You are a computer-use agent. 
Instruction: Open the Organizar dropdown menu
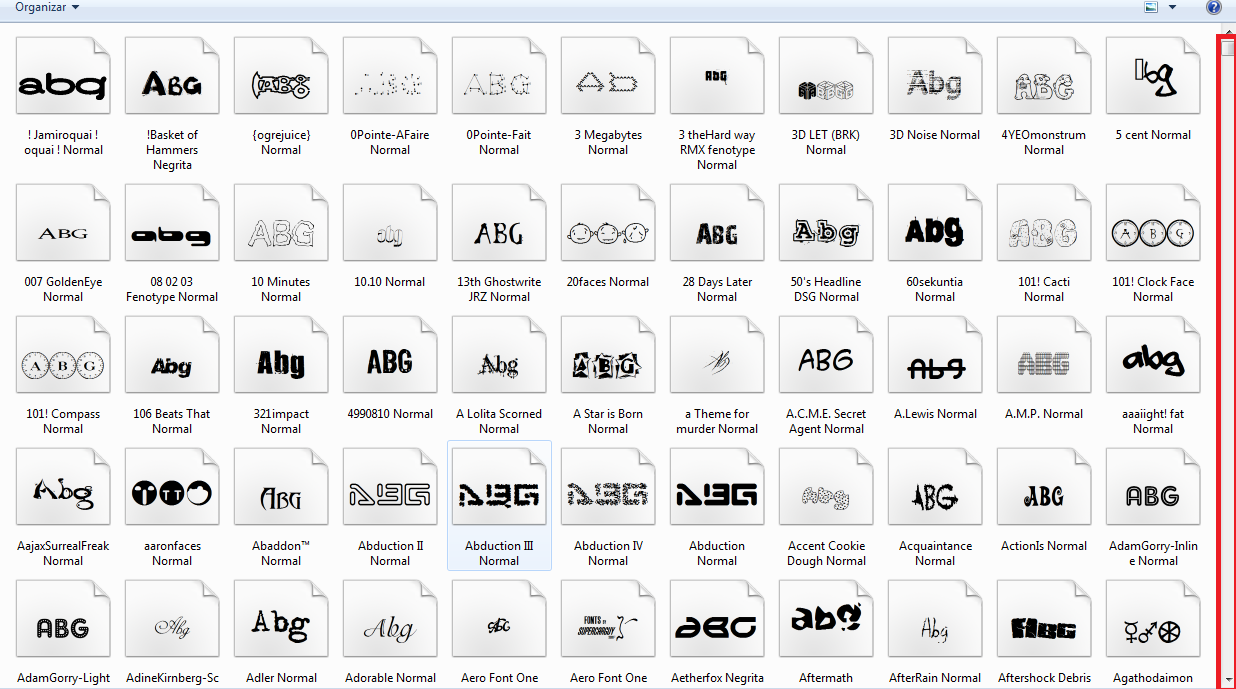tap(46, 7)
